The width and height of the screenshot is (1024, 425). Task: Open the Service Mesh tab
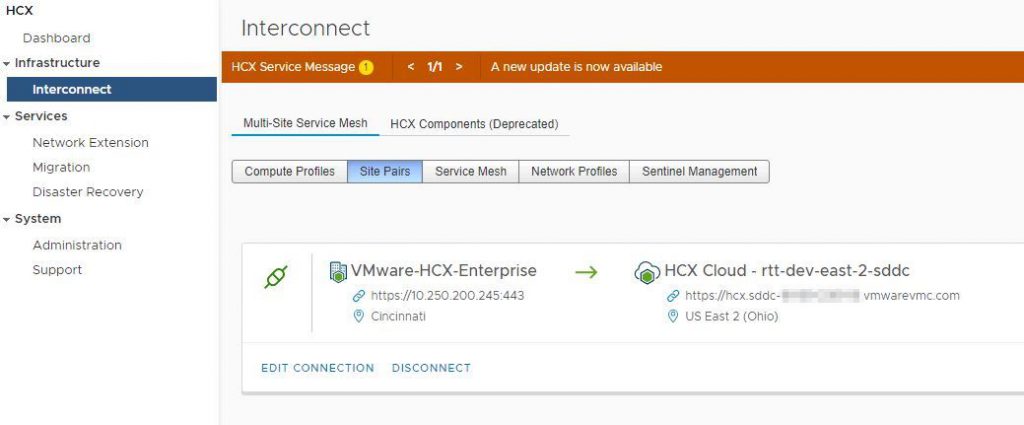(x=471, y=172)
